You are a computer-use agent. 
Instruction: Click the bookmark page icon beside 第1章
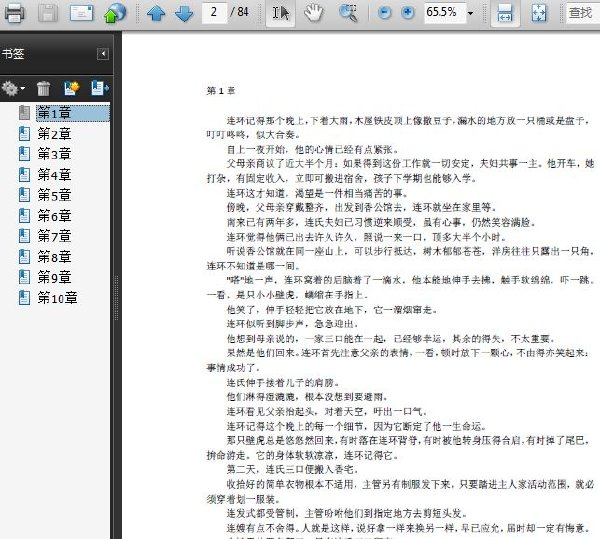click(x=24, y=113)
